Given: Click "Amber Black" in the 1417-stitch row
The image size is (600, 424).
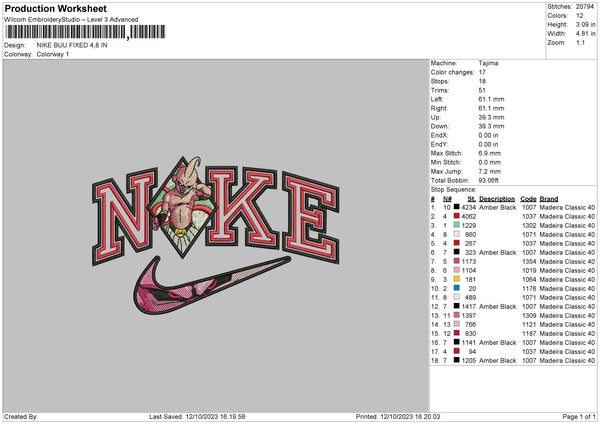Looking at the screenshot, I should (x=497, y=307).
